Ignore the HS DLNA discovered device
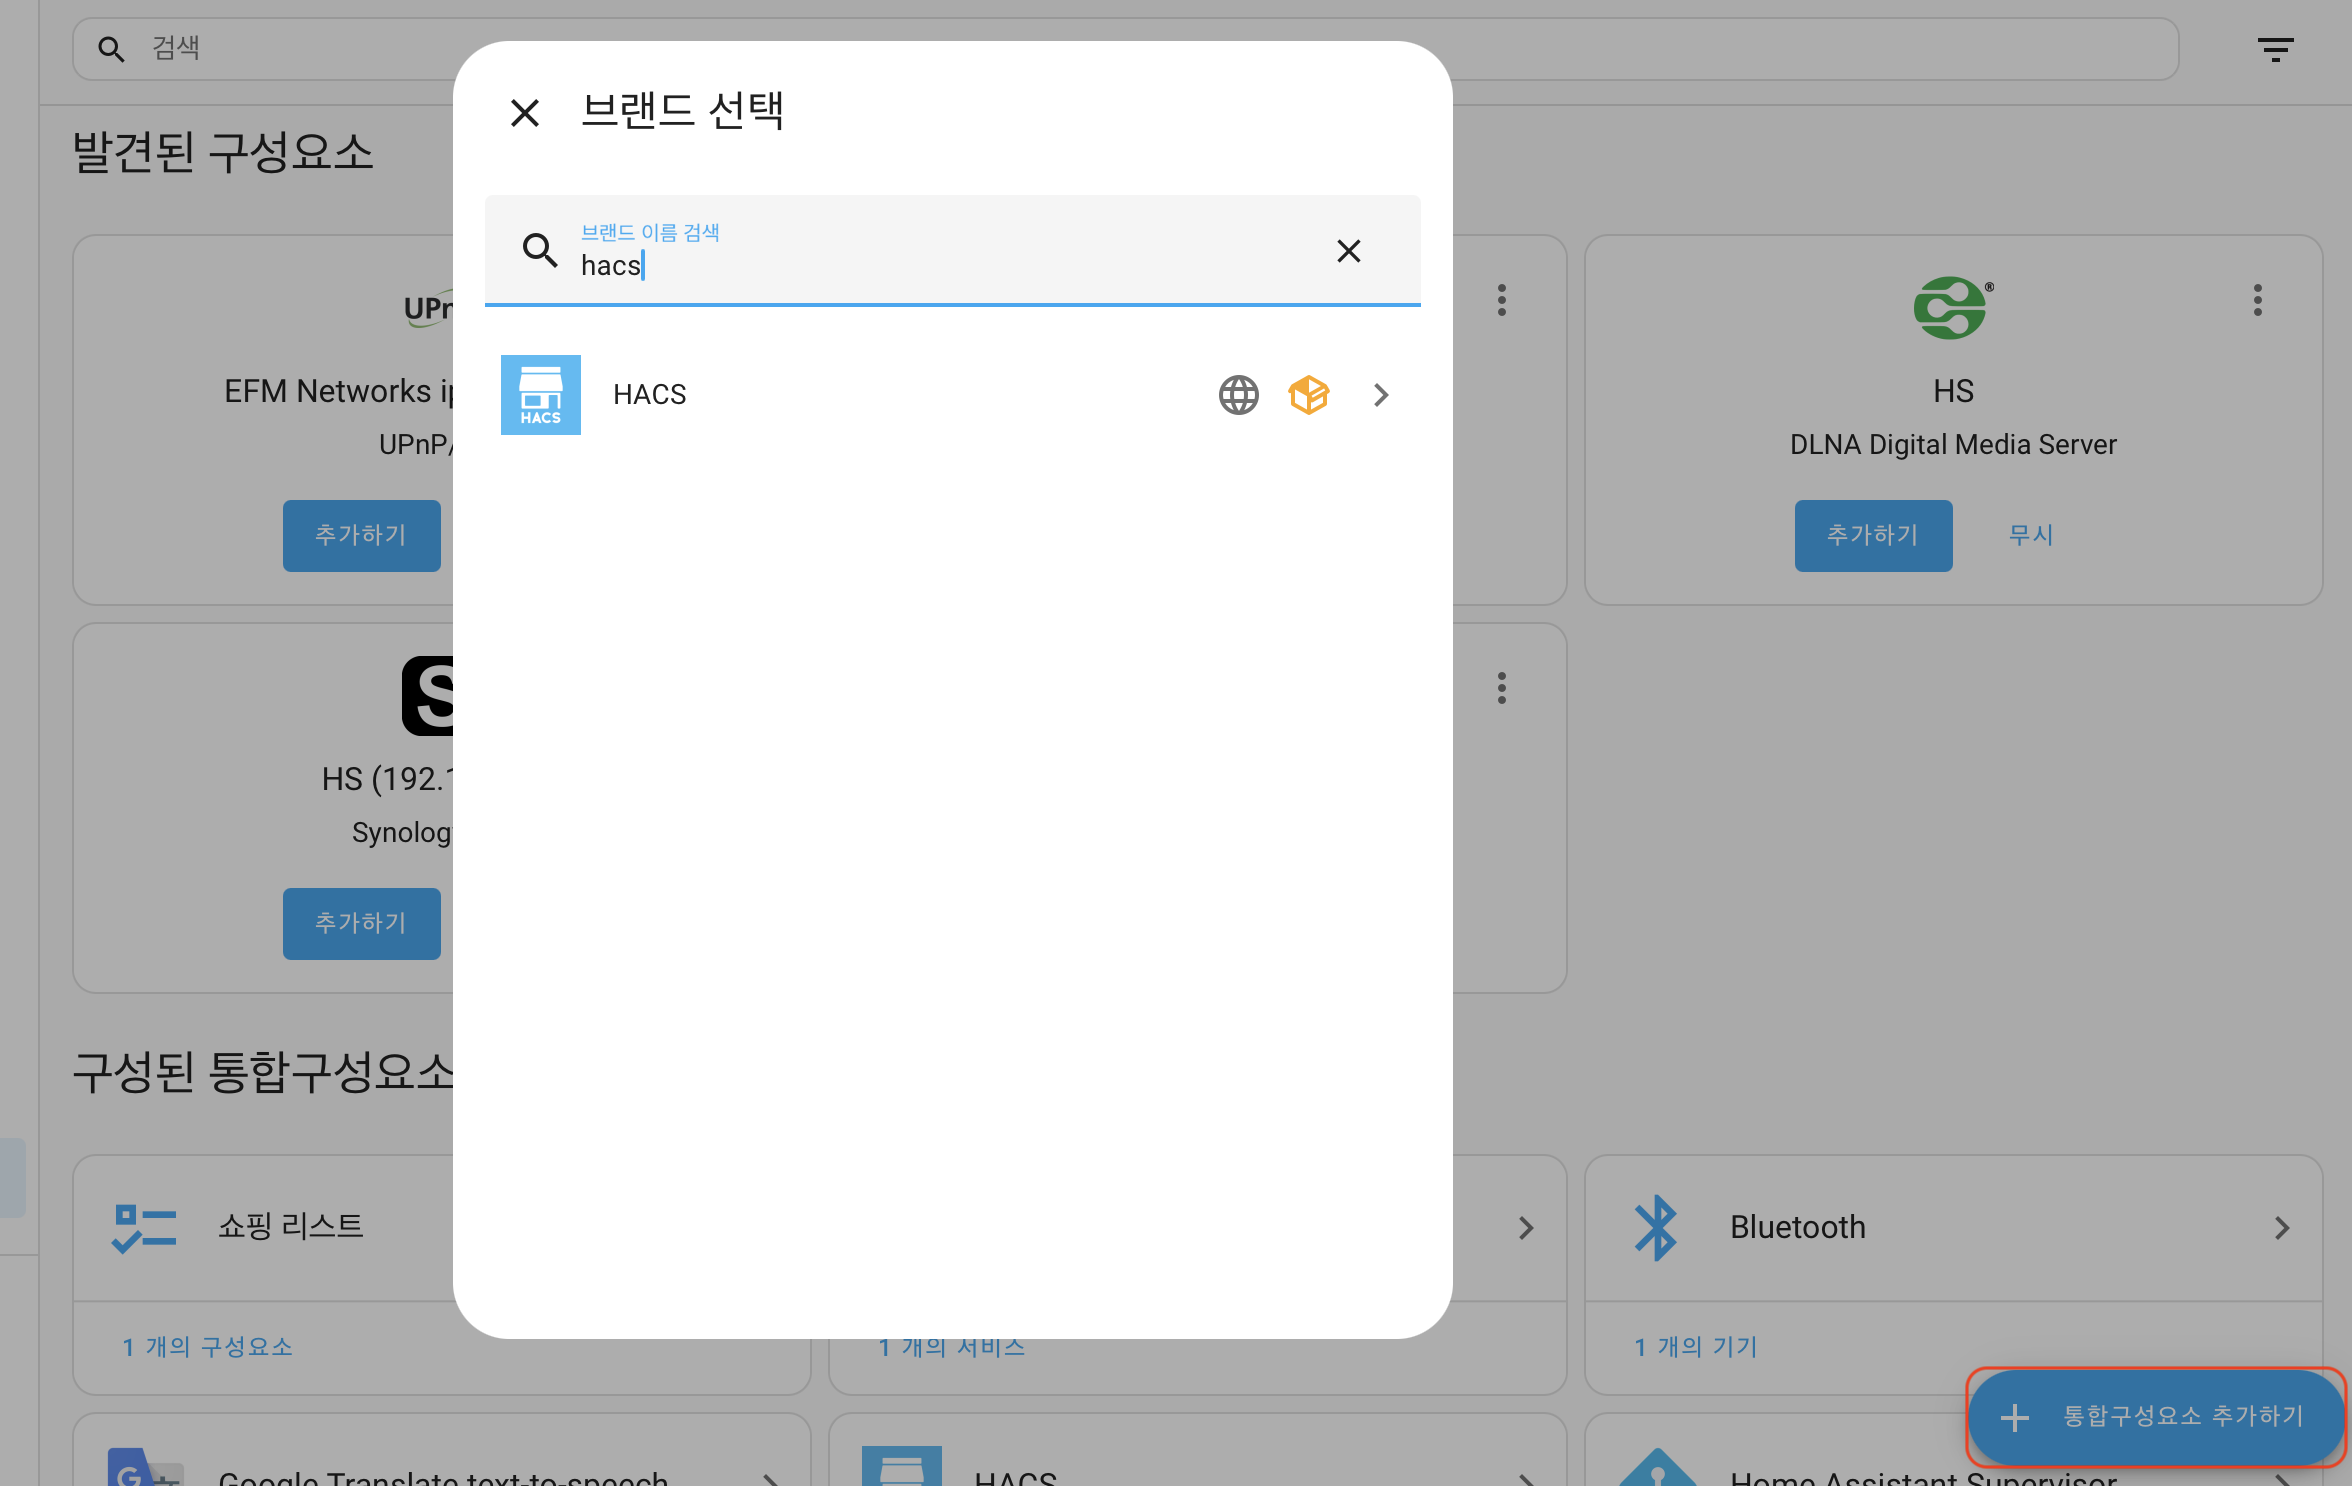The width and height of the screenshot is (2352, 1486). pyautogui.click(x=2030, y=535)
